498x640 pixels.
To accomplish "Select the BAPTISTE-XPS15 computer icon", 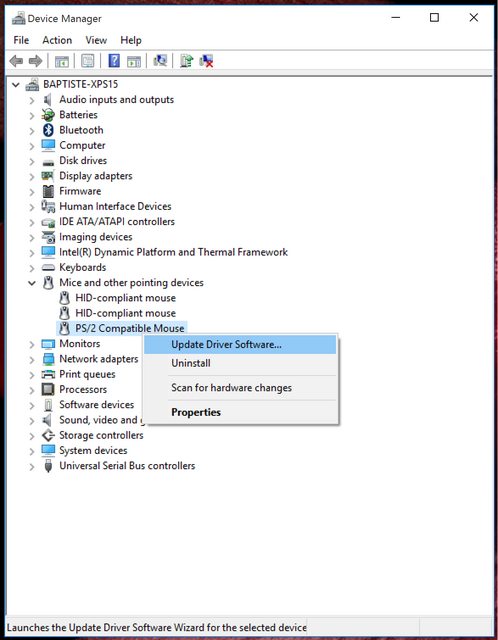I will point(32,84).
